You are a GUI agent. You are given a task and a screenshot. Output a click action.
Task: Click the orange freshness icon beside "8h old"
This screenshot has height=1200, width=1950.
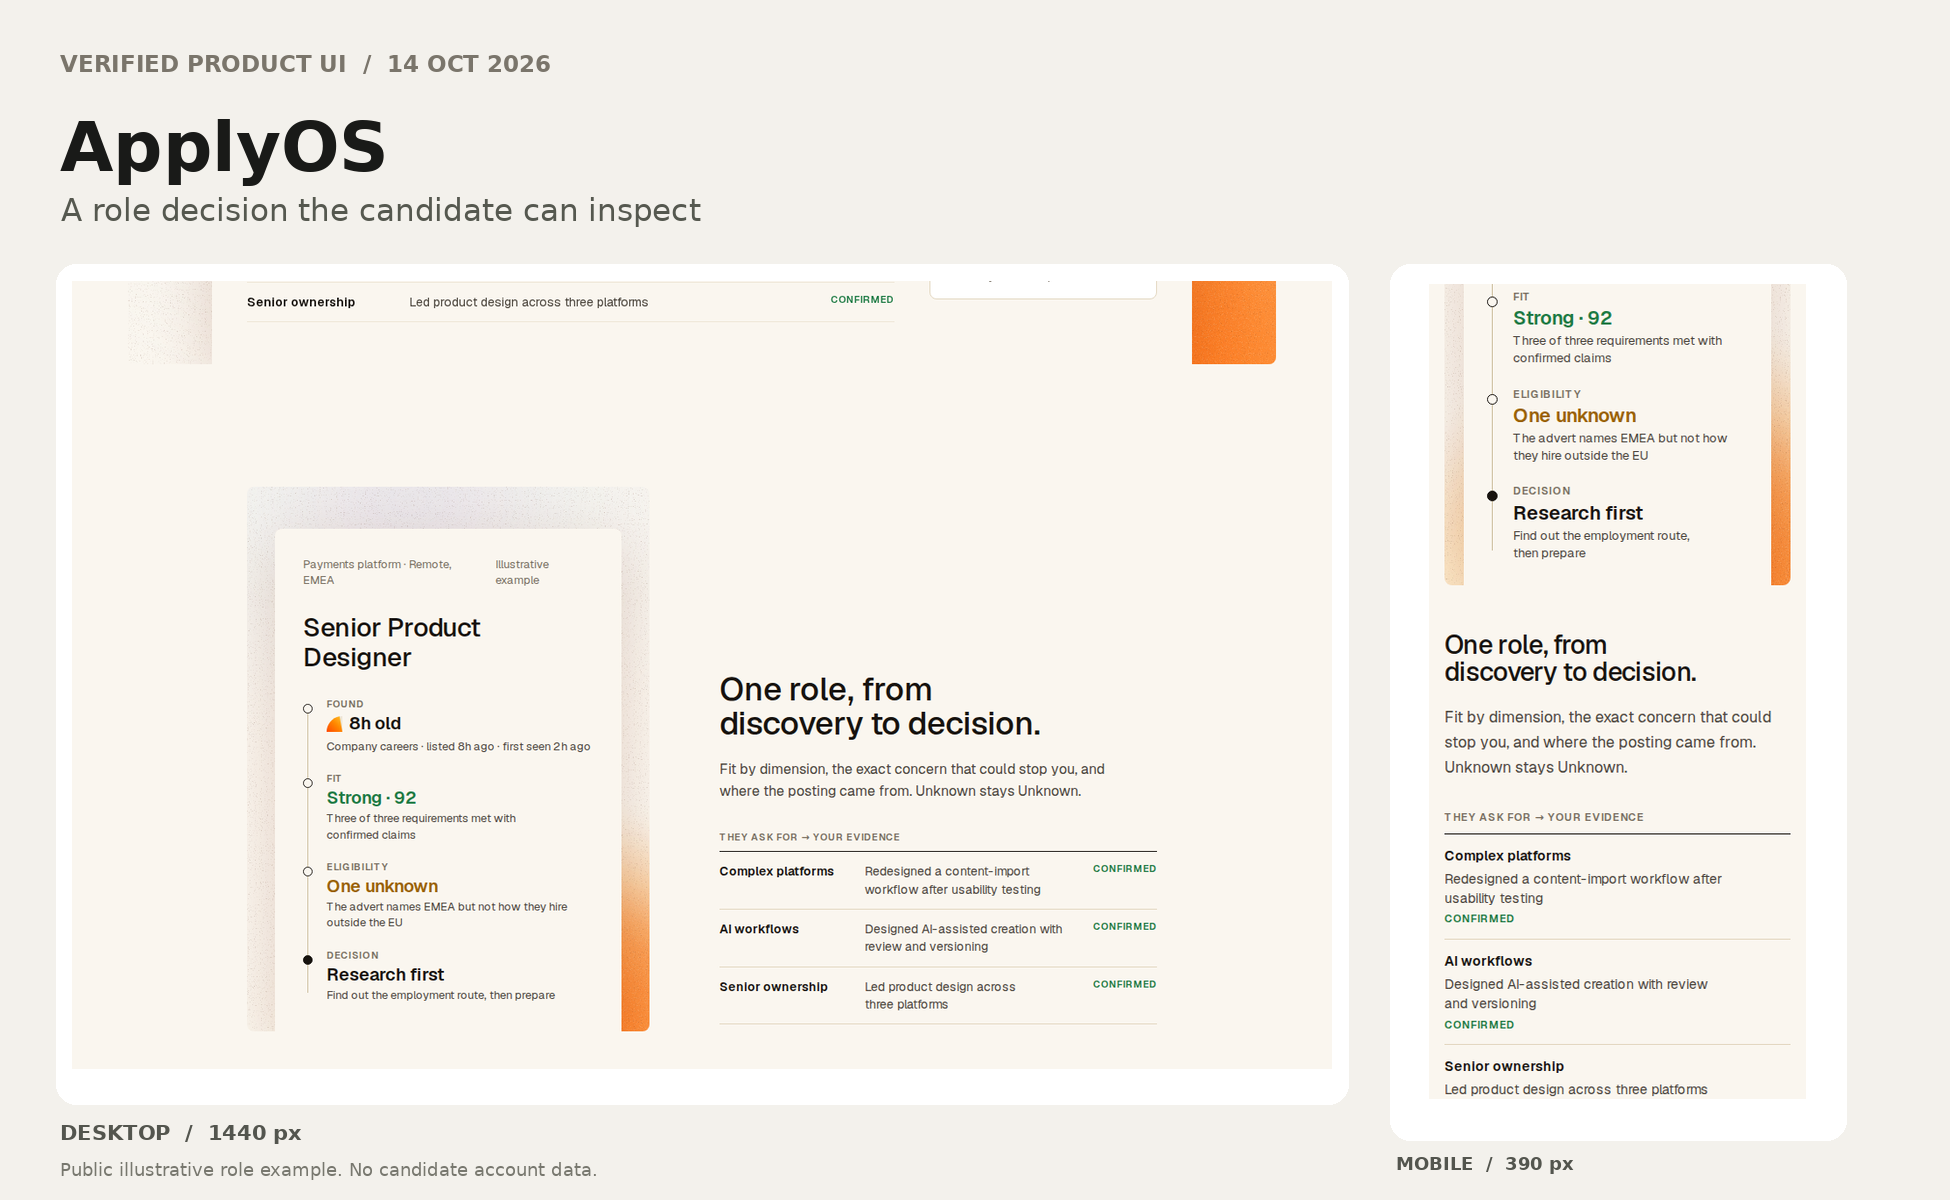pos(335,724)
